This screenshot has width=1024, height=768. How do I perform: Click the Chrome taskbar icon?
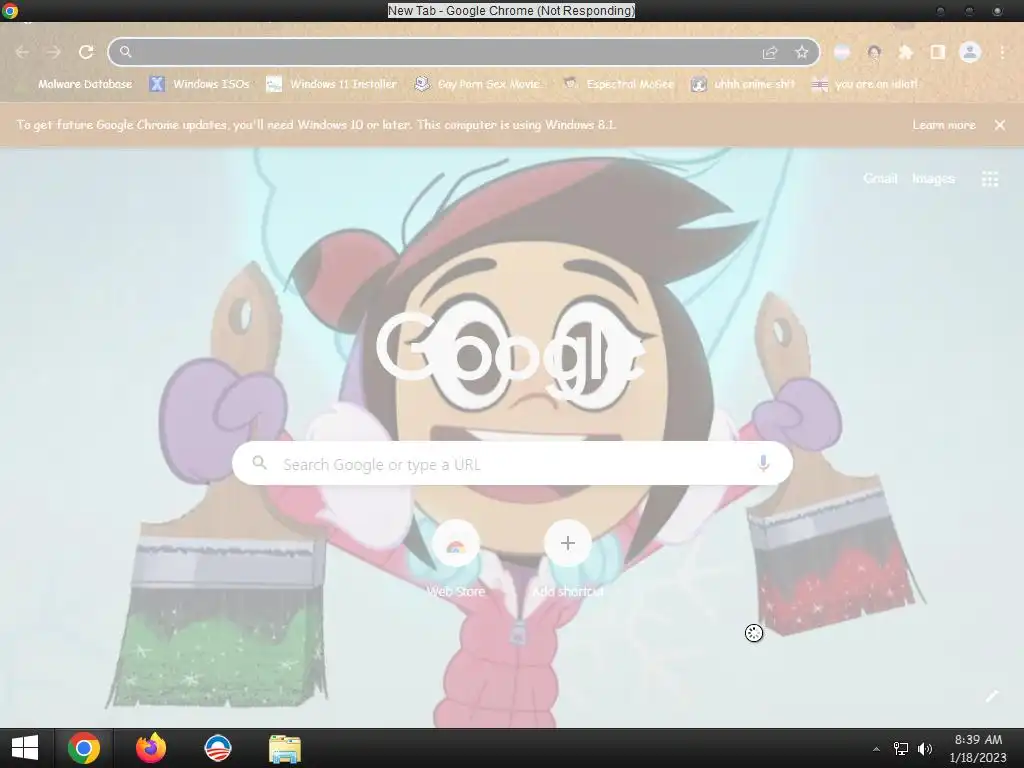pyautogui.click(x=84, y=748)
